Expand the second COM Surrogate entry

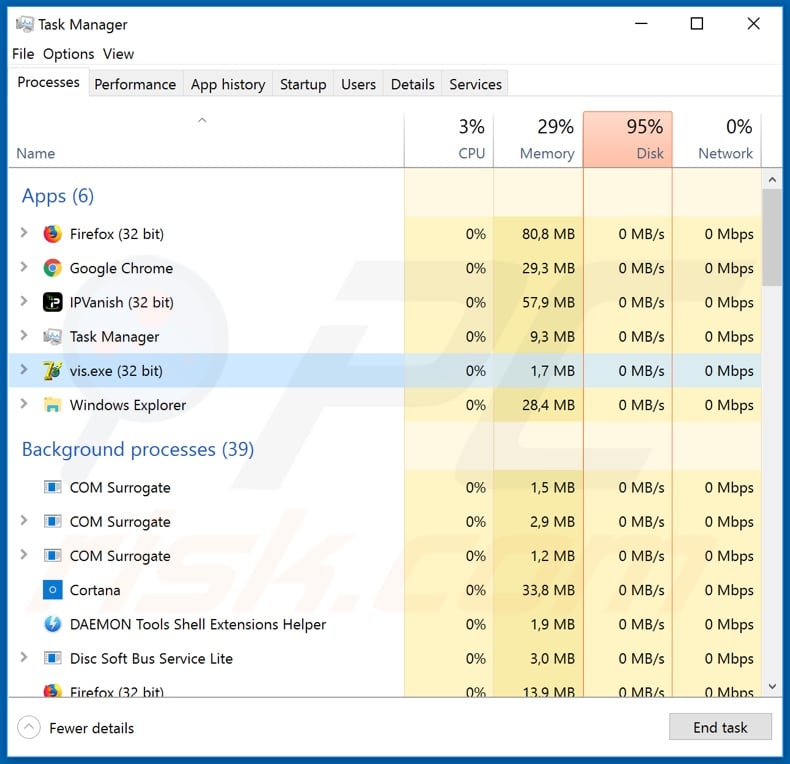click(23, 521)
